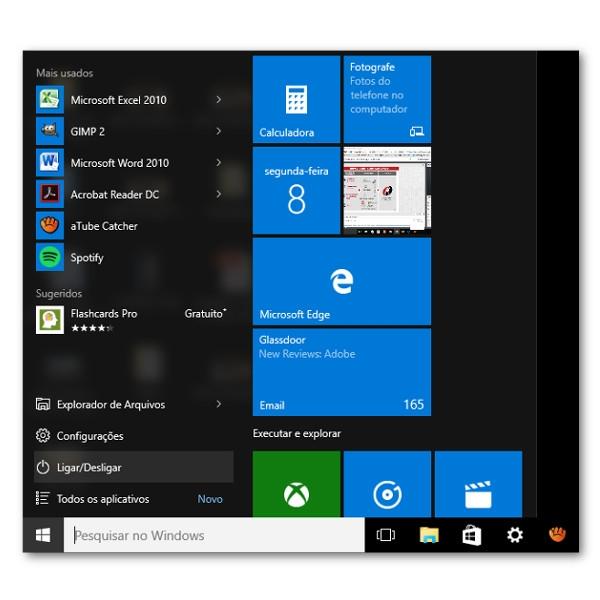The height and width of the screenshot is (600, 600).
Task: Launch Acrobat Reader DC icon
Action: 50,194
